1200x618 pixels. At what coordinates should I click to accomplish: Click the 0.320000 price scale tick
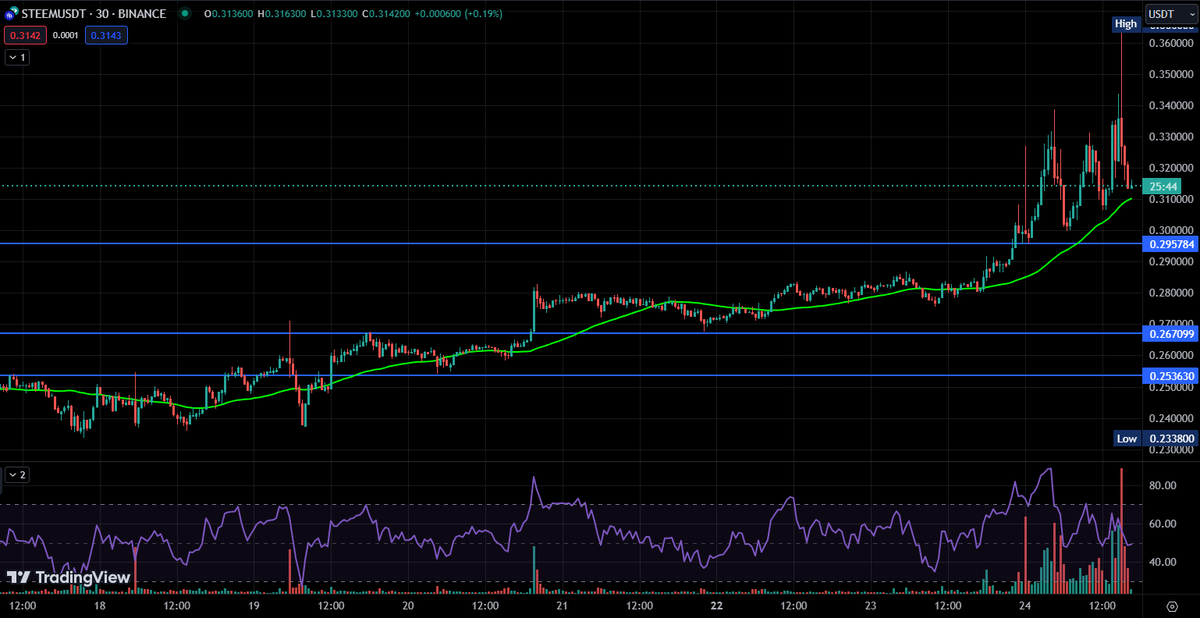coord(1171,168)
